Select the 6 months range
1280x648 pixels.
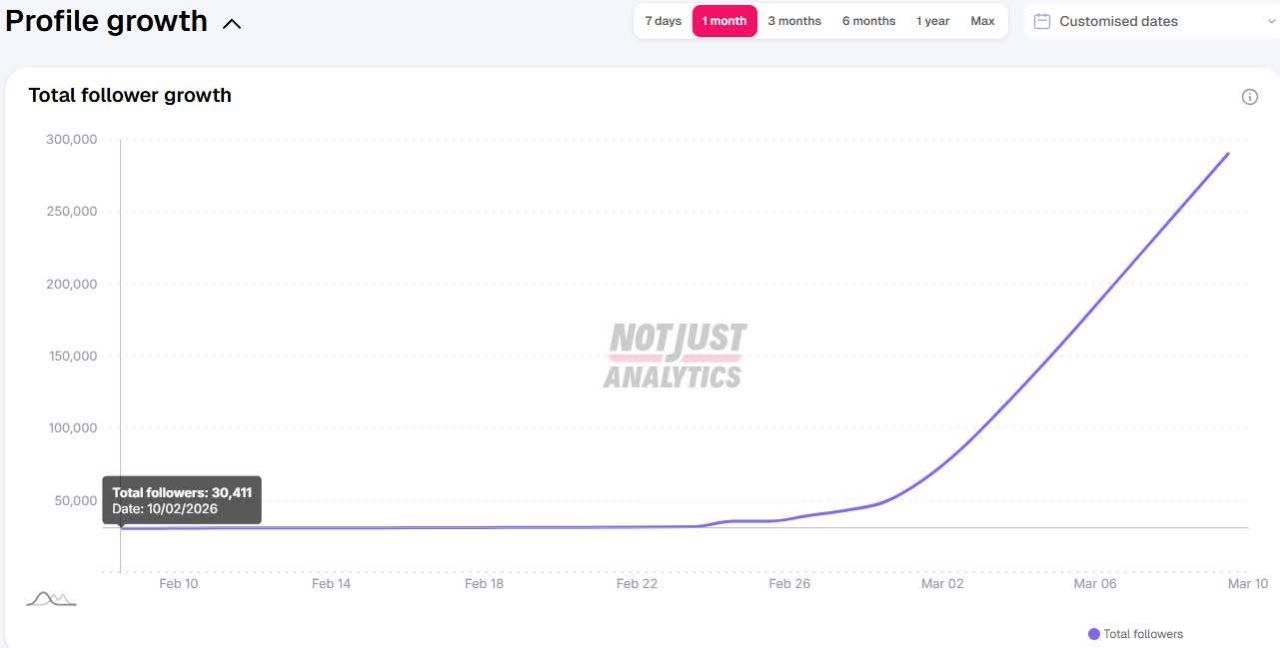[868, 21]
